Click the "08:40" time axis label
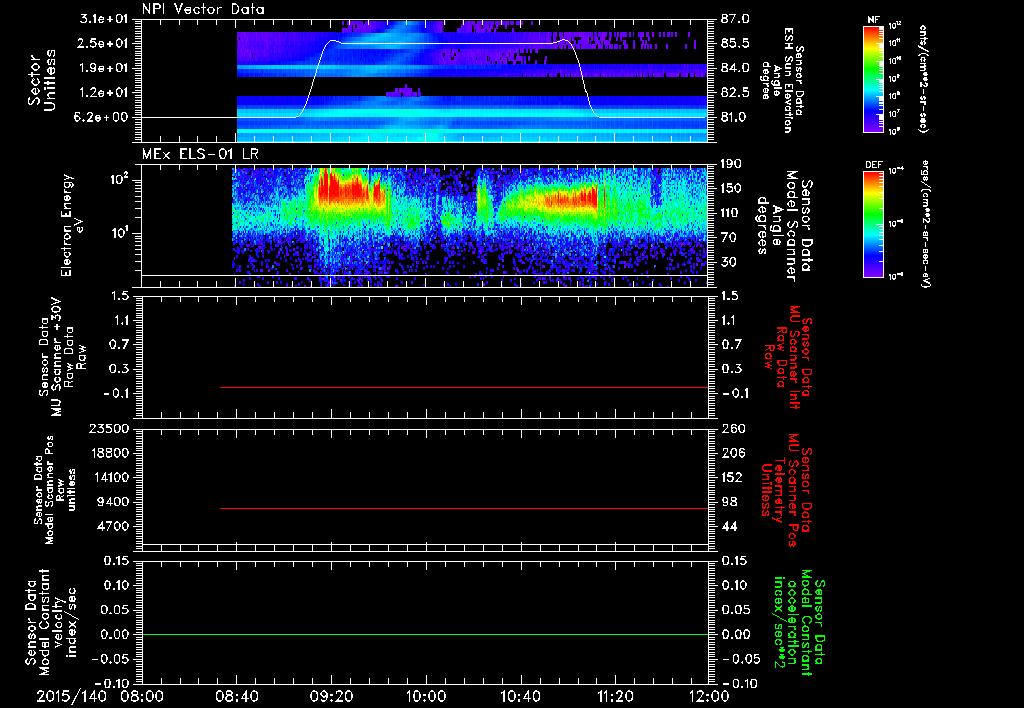 (x=237, y=696)
